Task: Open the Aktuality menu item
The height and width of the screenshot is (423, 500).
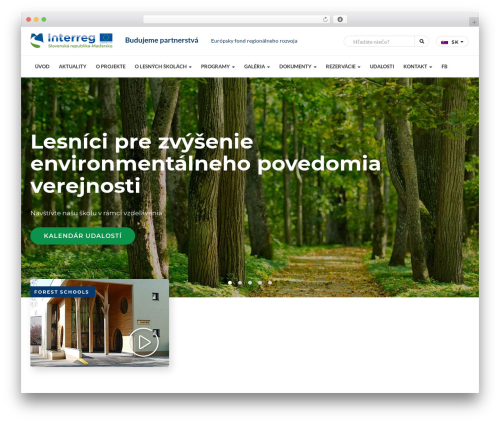Action: coord(72,67)
